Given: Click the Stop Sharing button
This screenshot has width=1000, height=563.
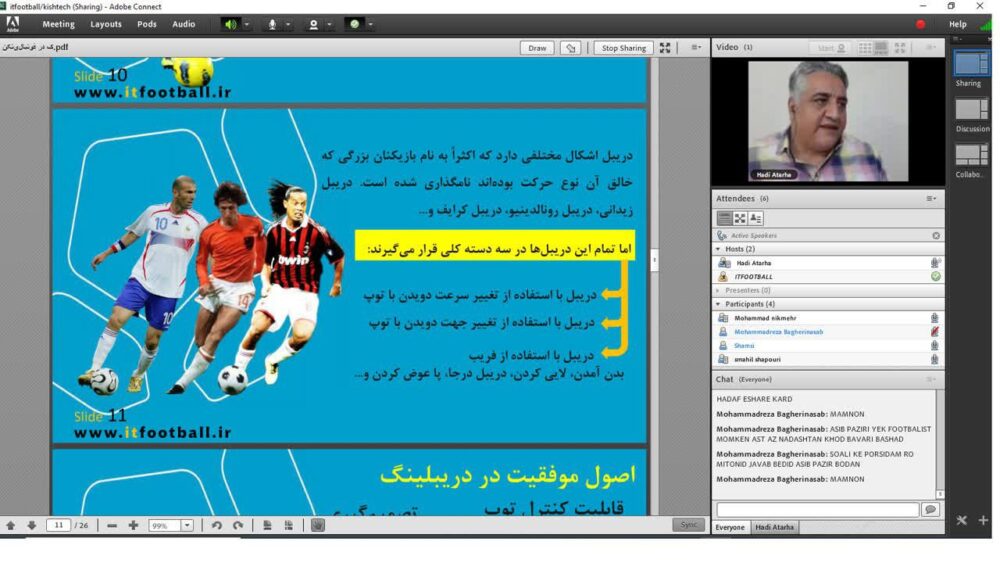Looking at the screenshot, I should click(624, 48).
